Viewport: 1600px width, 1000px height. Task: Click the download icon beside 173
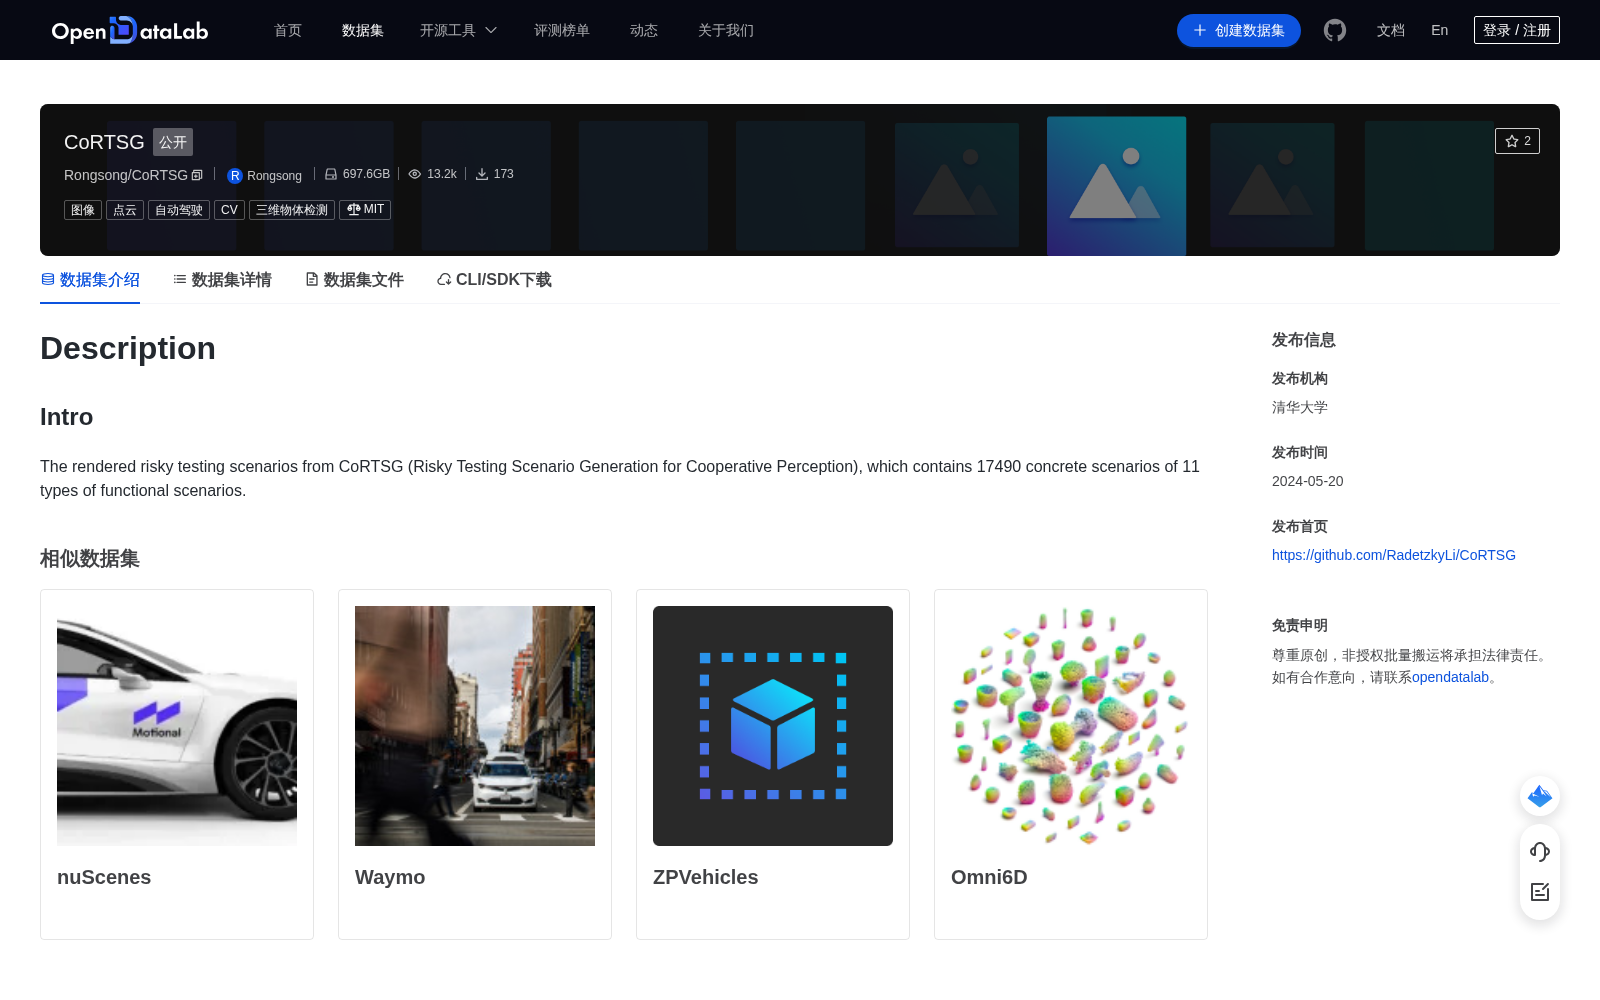point(482,174)
